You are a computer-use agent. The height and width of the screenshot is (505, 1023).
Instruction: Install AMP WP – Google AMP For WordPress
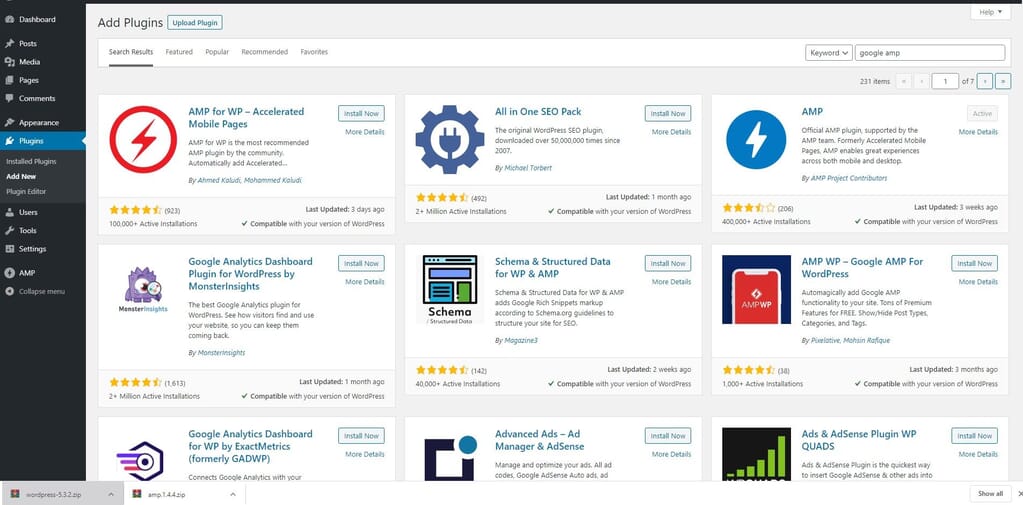[975, 264]
